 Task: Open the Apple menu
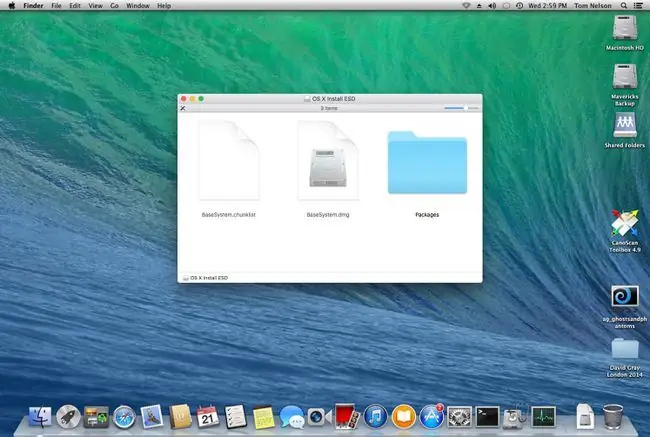(x=12, y=6)
